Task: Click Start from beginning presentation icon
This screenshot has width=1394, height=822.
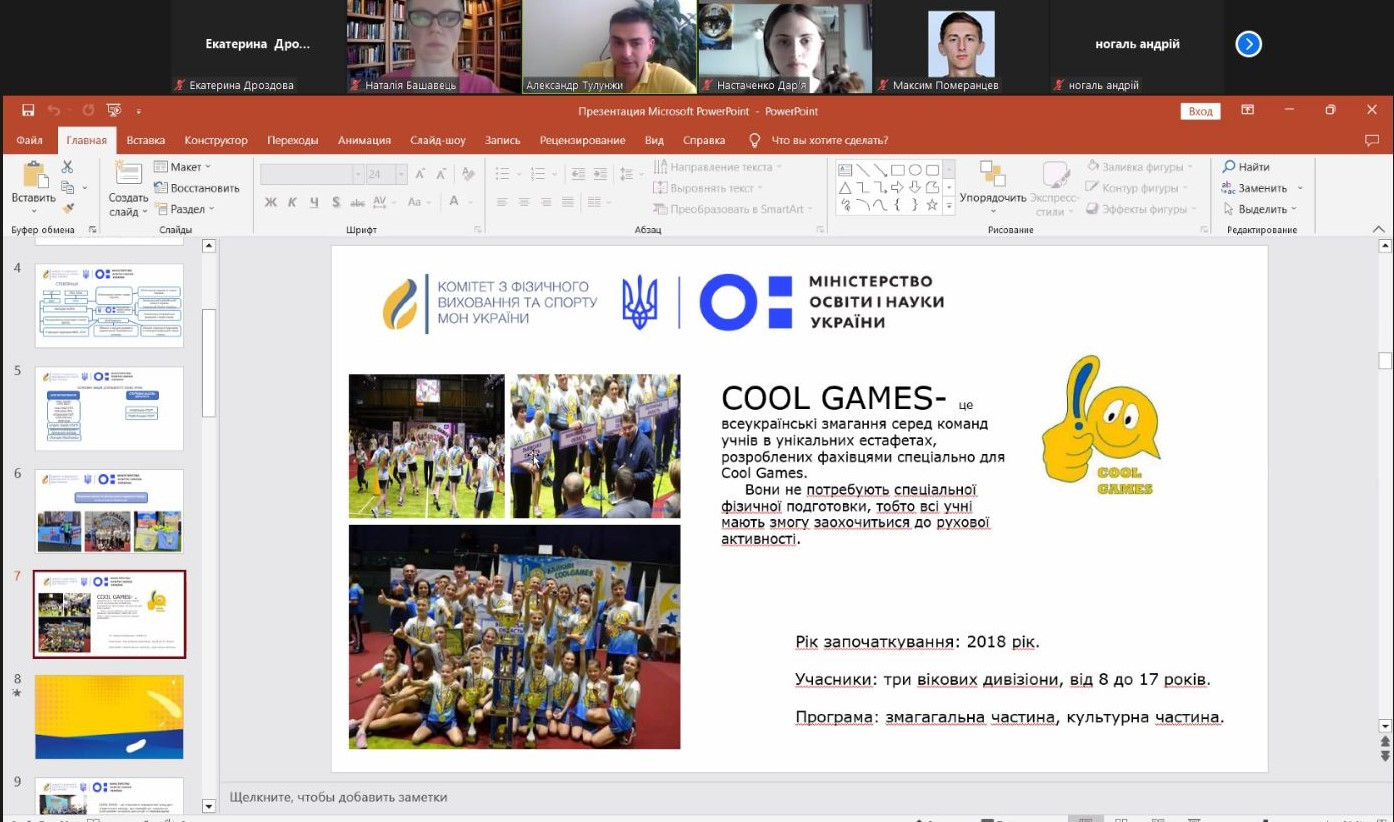Action: click(114, 111)
